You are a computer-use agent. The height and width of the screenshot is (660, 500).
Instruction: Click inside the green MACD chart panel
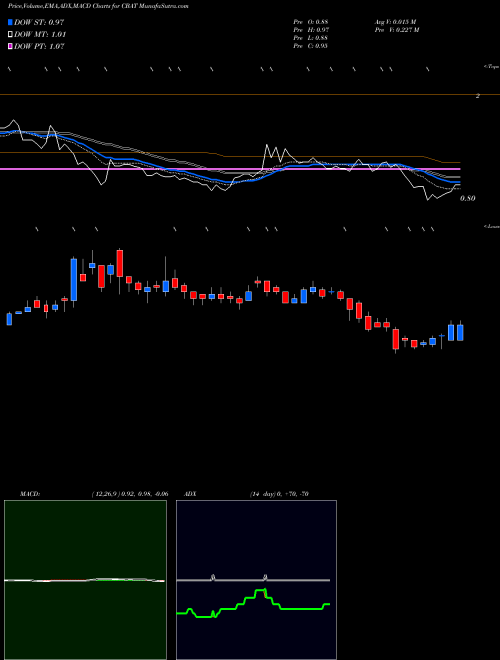click(85, 580)
